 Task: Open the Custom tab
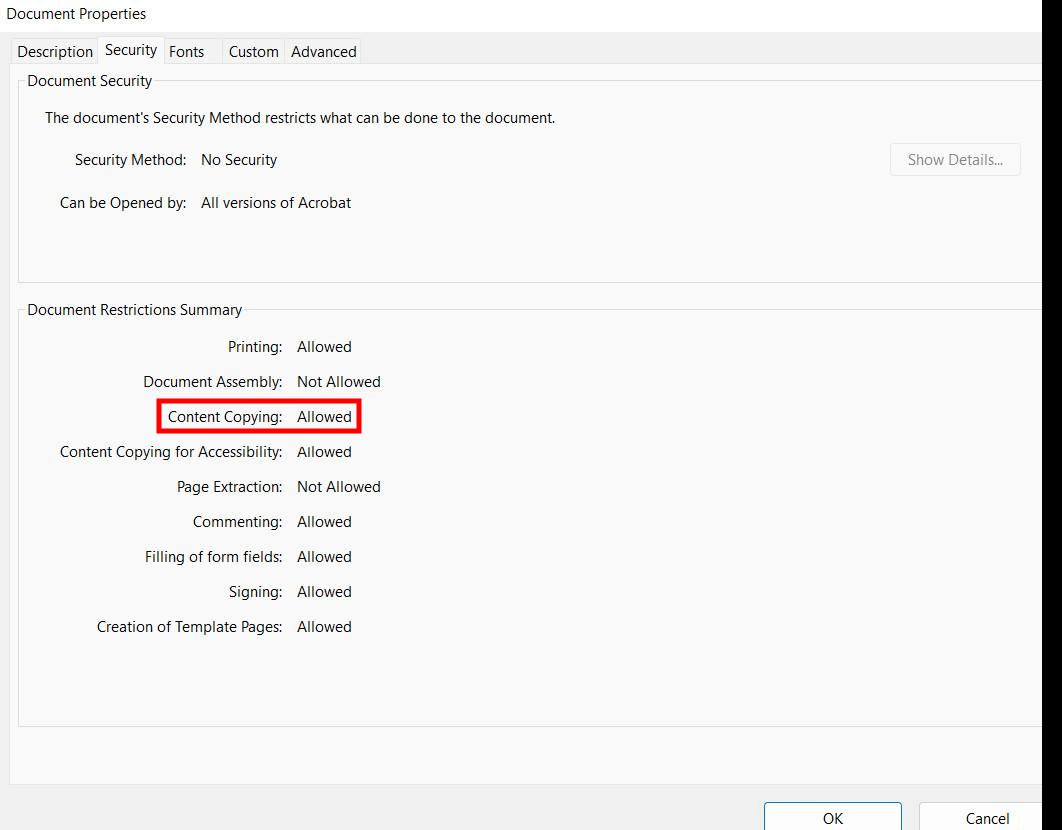pyautogui.click(x=253, y=51)
